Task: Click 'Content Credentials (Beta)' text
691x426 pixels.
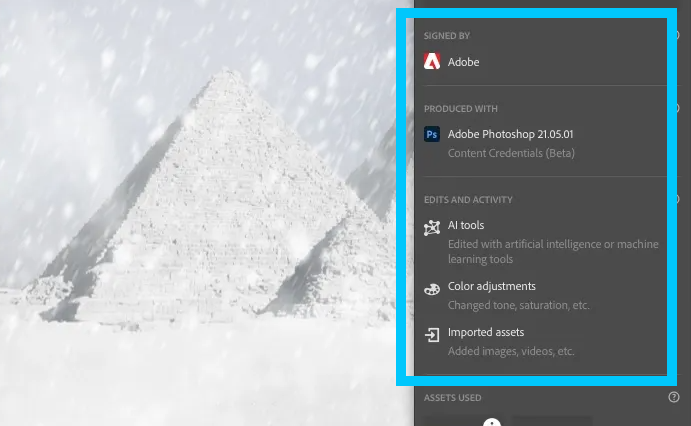Action: click(x=511, y=153)
